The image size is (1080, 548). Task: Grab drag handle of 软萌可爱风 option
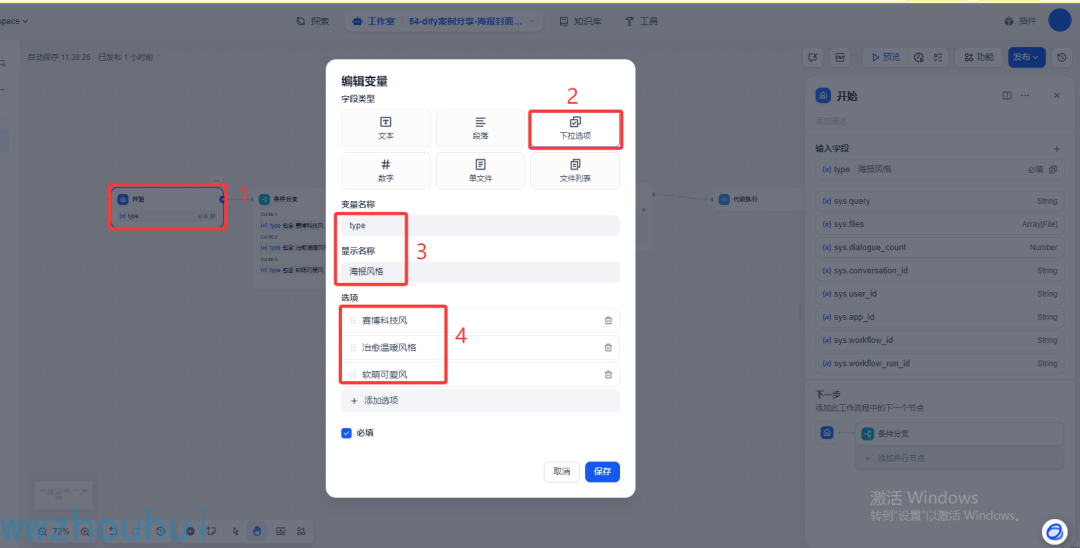353,375
